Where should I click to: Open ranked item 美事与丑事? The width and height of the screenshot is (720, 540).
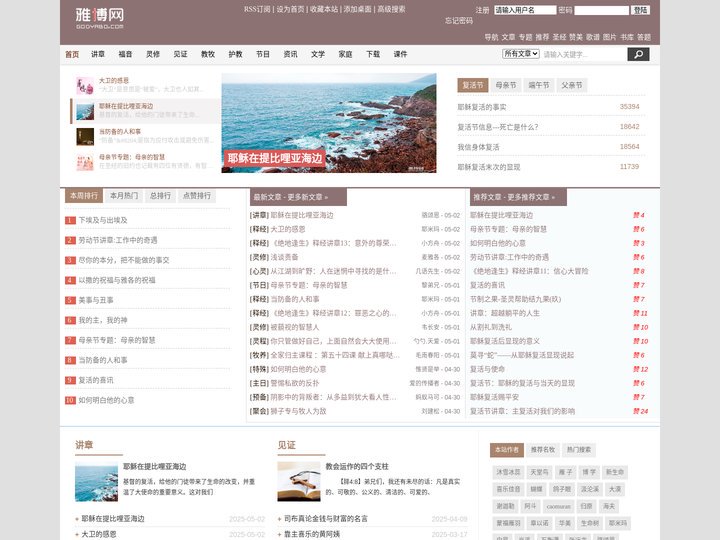[x=96, y=300]
